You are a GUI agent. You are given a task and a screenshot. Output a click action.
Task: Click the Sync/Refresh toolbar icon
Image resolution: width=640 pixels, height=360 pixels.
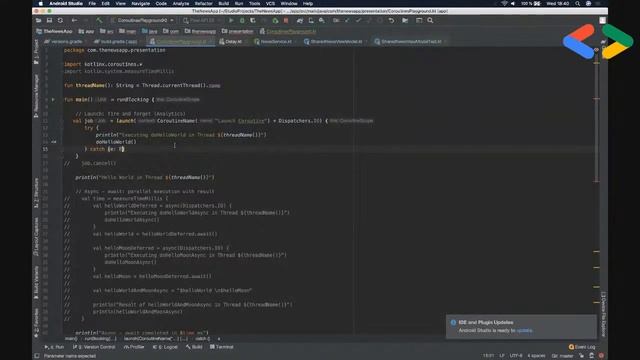[x=60, y=20]
